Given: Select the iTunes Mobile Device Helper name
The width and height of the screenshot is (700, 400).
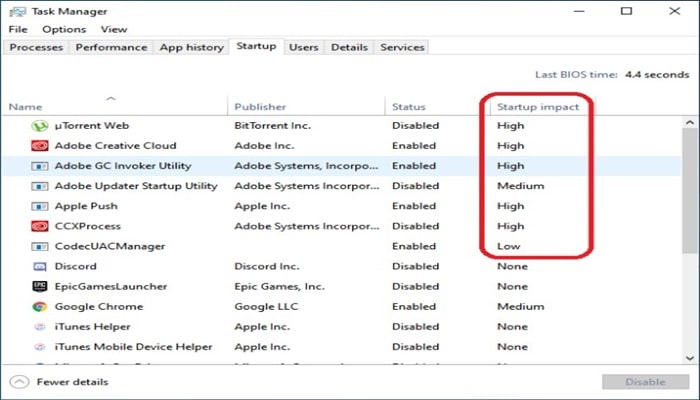Looking at the screenshot, I should pos(133,347).
